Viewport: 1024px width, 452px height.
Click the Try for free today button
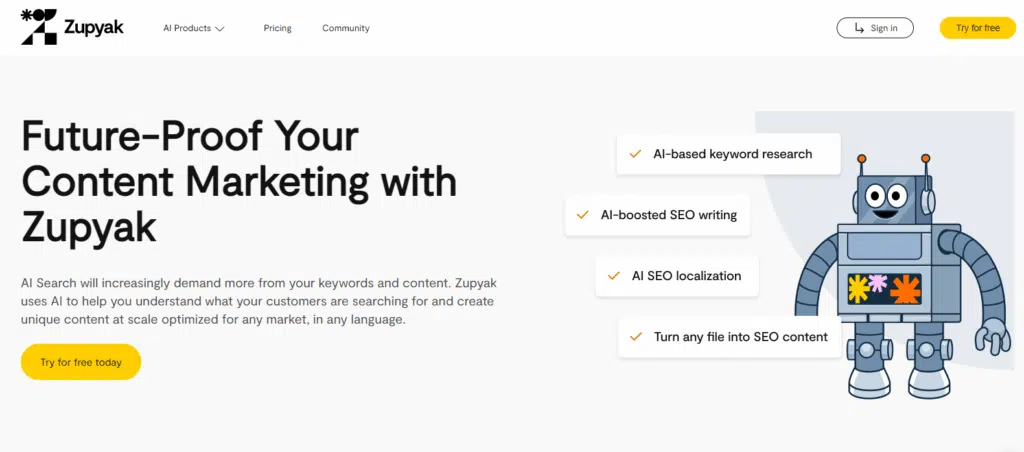click(81, 362)
